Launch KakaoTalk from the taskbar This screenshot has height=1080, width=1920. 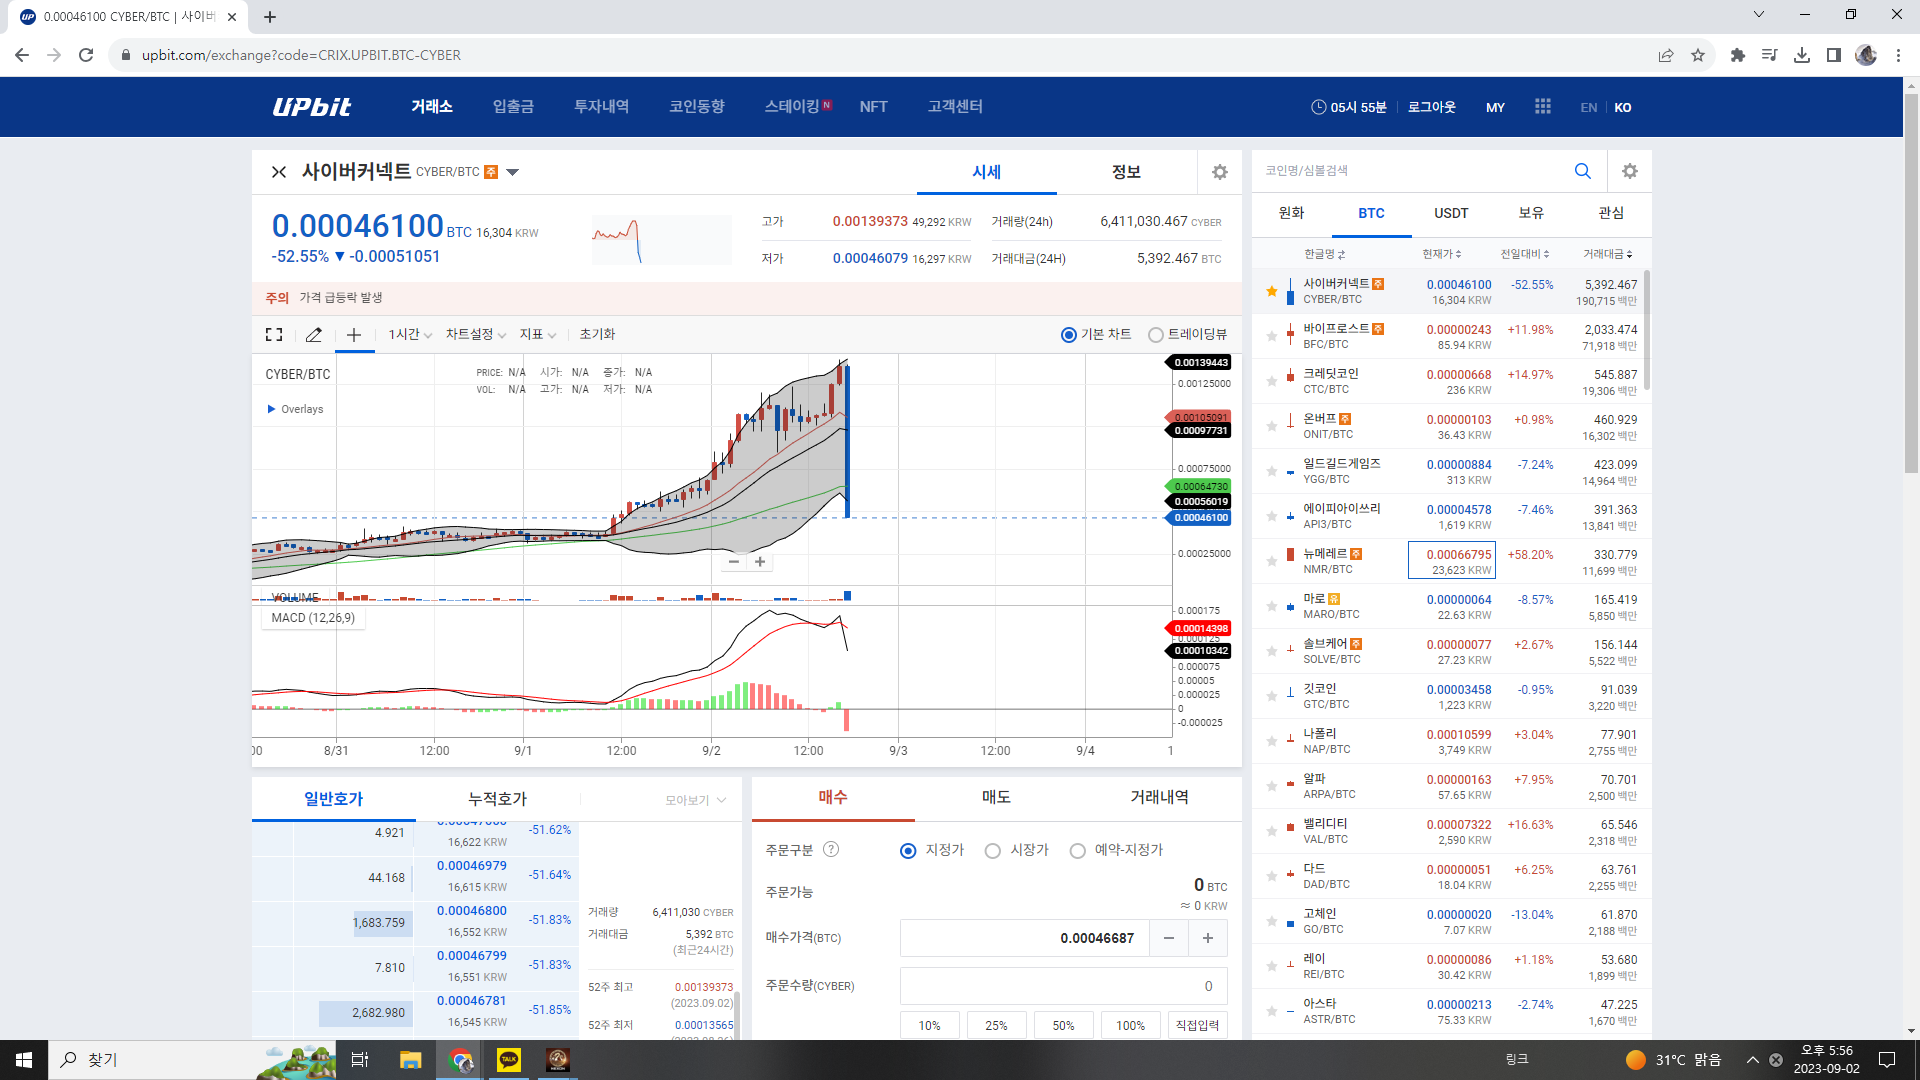point(509,1060)
